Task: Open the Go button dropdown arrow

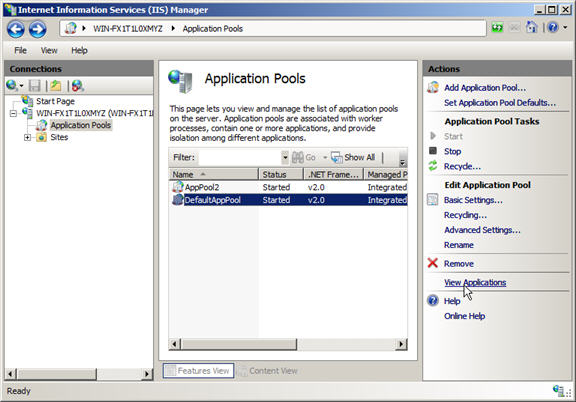Action: [325, 158]
